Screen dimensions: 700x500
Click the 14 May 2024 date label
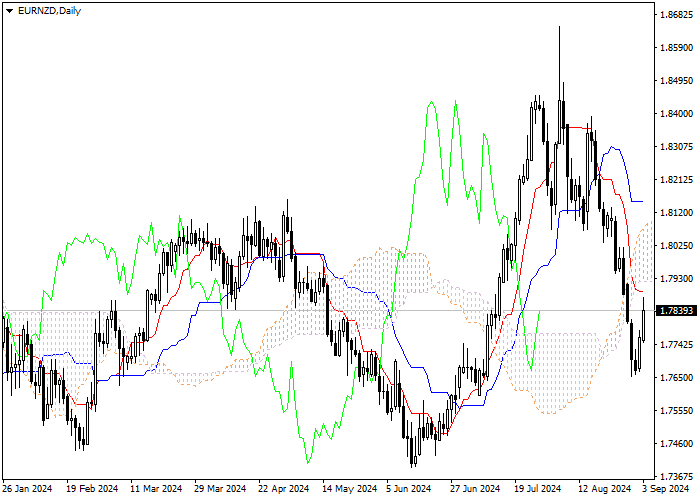click(x=350, y=489)
